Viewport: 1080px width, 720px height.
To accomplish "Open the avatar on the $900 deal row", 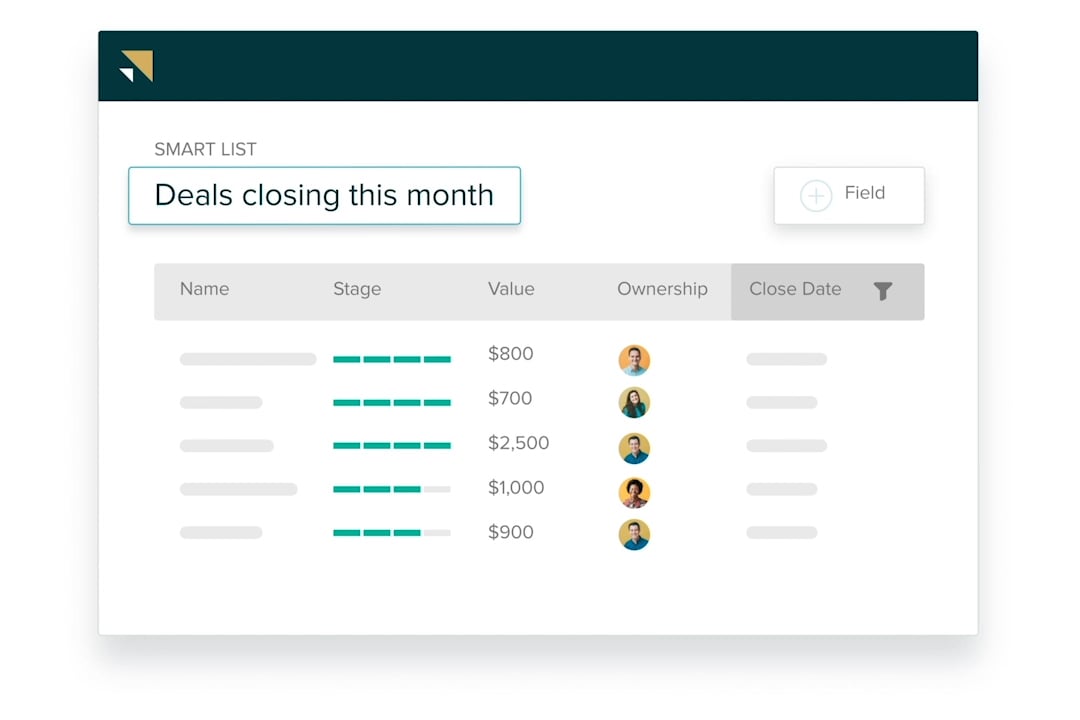I will (635, 534).
